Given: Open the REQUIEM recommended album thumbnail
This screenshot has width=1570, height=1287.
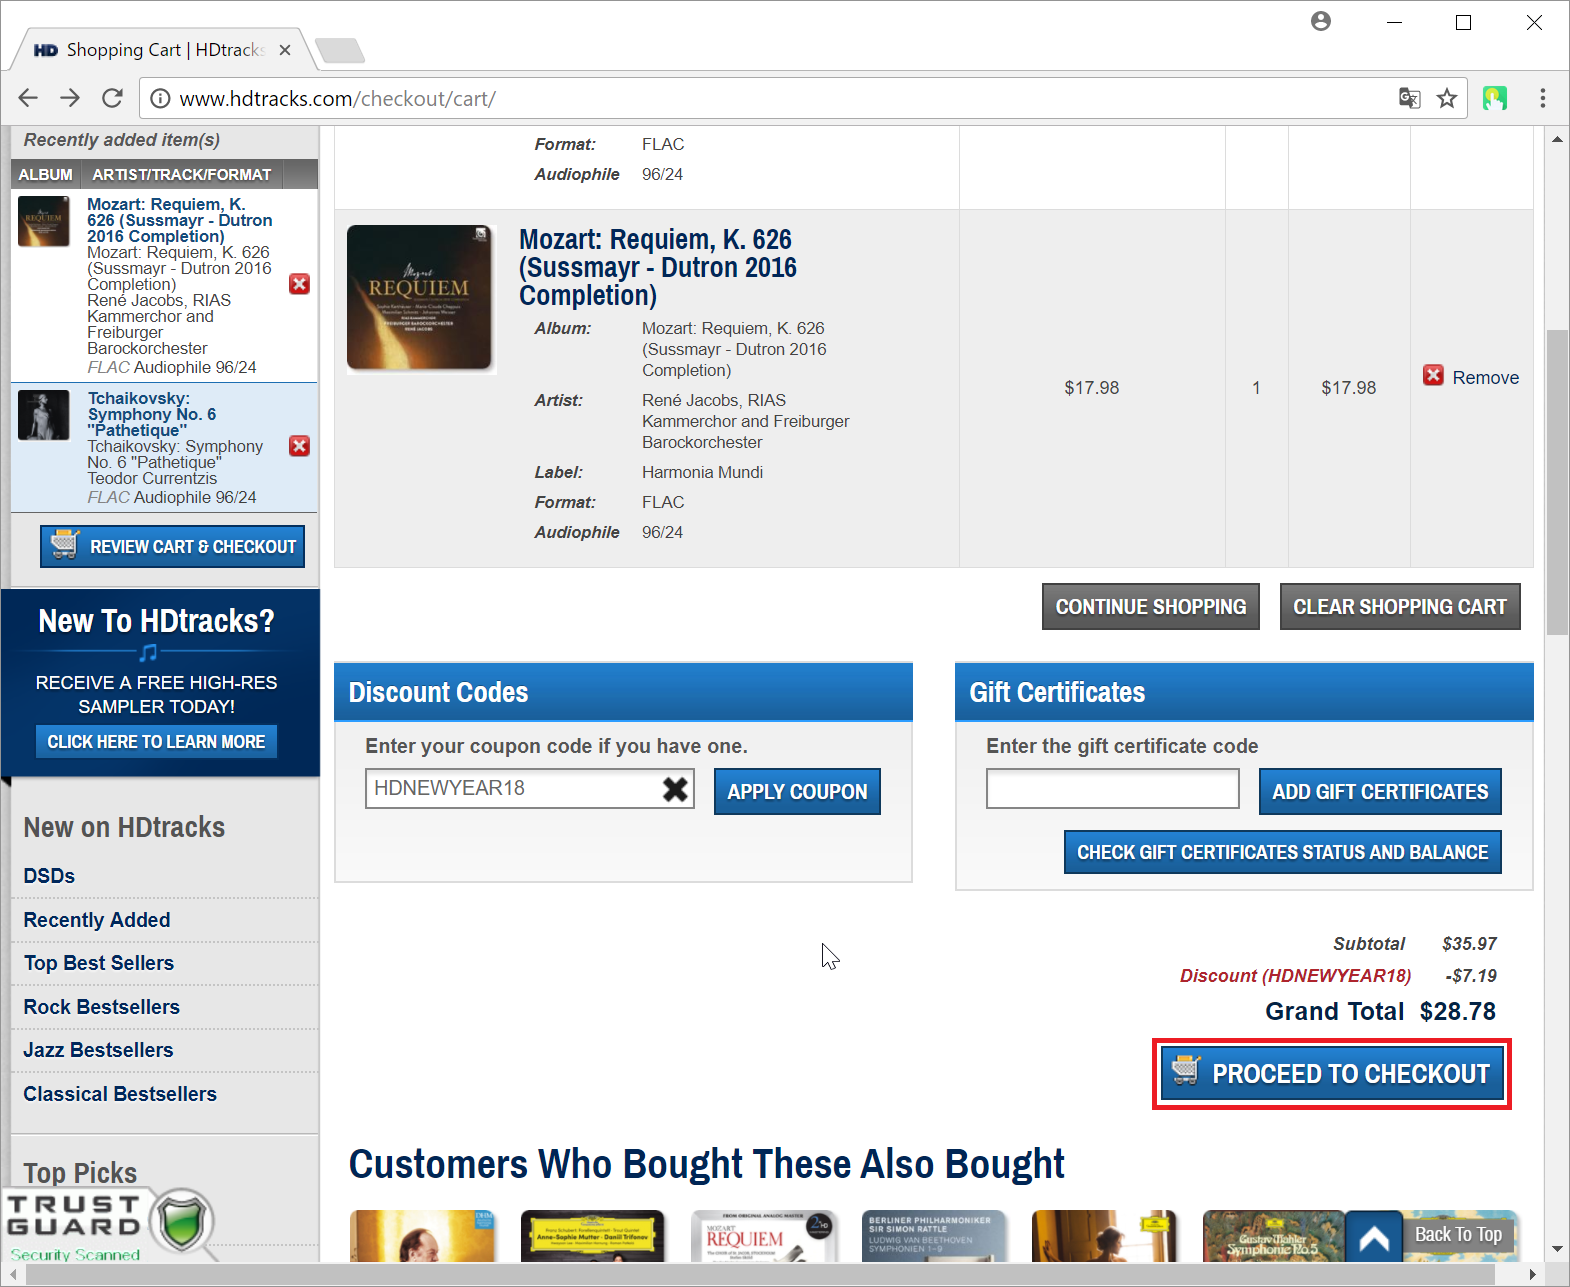Looking at the screenshot, I should (763, 1236).
